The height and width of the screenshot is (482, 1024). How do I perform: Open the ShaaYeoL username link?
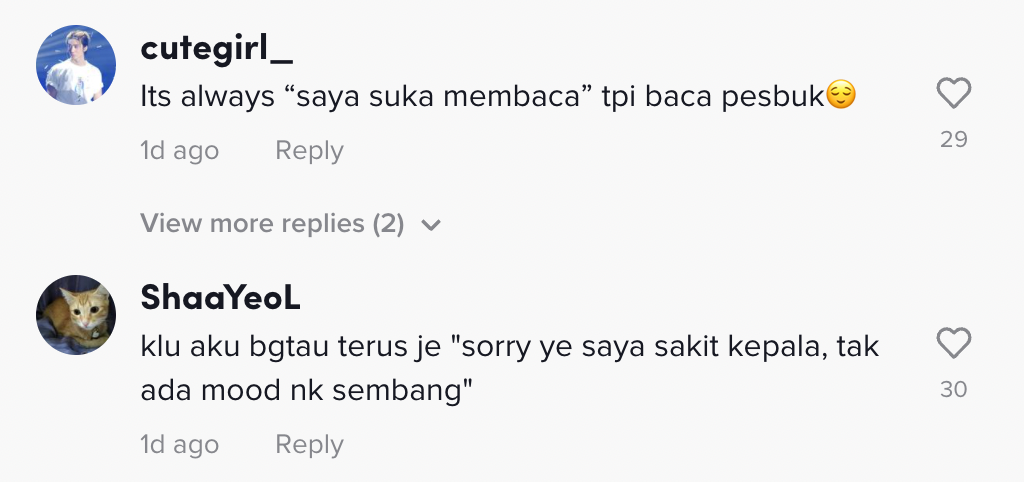(220, 297)
